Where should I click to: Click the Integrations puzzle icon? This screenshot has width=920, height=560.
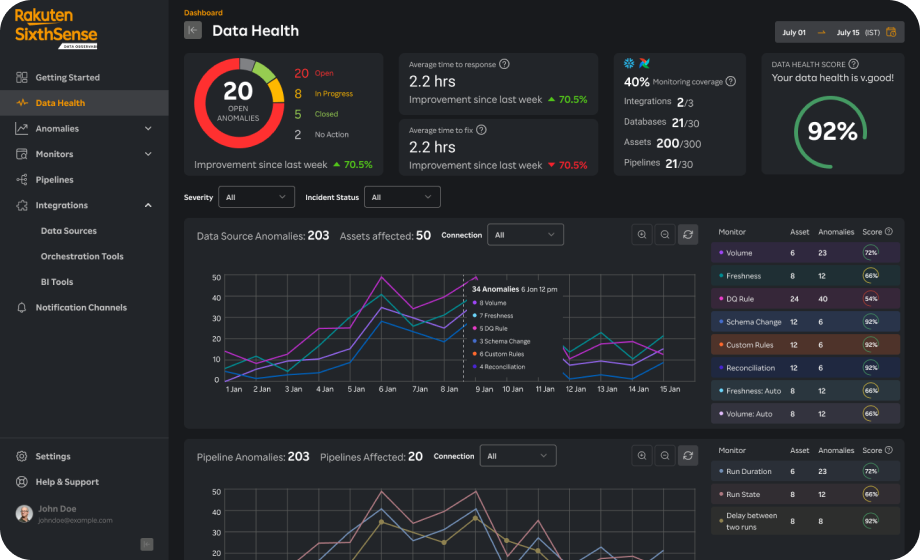coord(22,205)
